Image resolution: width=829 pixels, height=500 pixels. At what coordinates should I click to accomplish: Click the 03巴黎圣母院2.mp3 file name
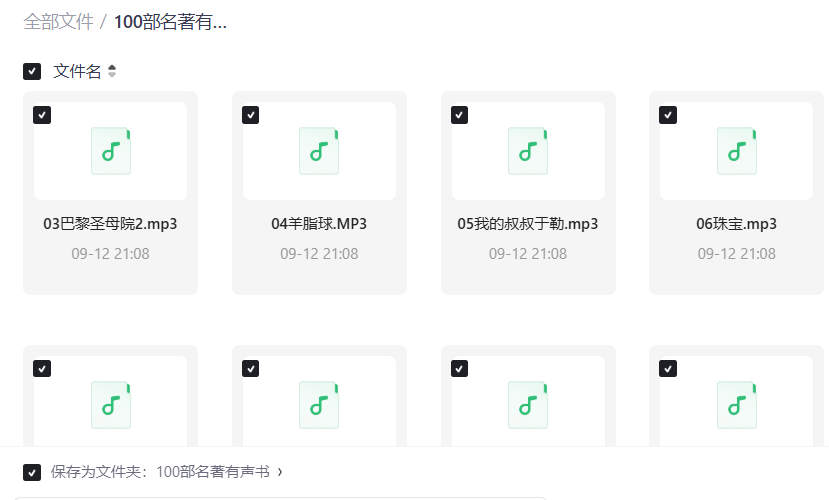pos(111,224)
